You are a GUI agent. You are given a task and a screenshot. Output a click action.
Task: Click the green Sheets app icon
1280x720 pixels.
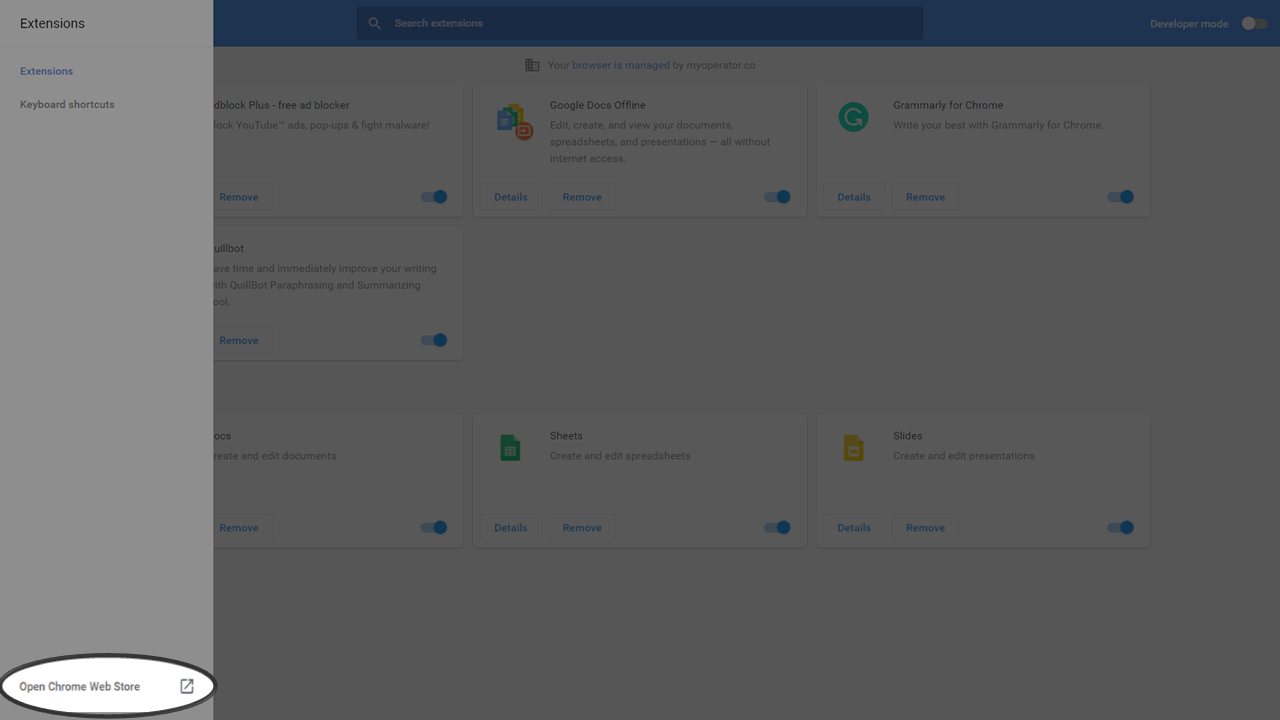[510, 448]
